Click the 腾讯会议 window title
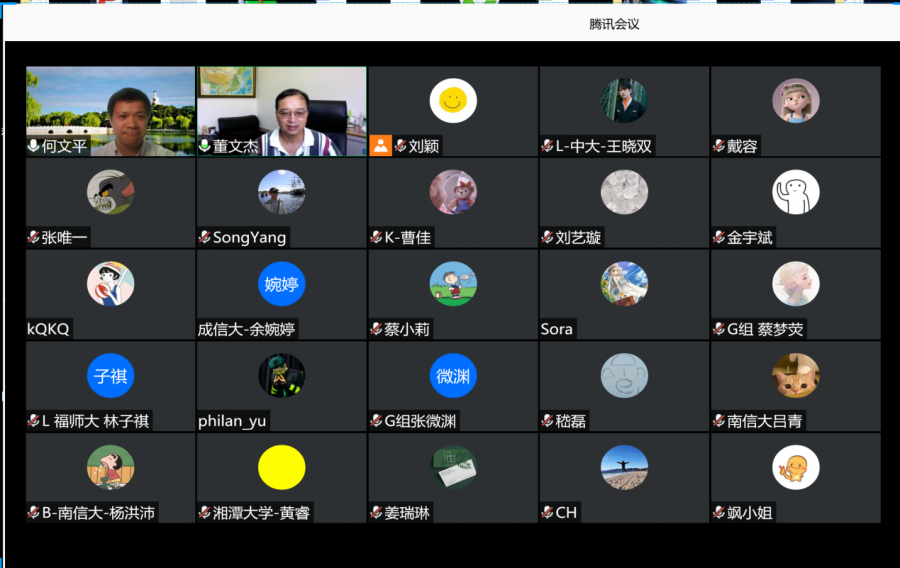 pos(614,24)
